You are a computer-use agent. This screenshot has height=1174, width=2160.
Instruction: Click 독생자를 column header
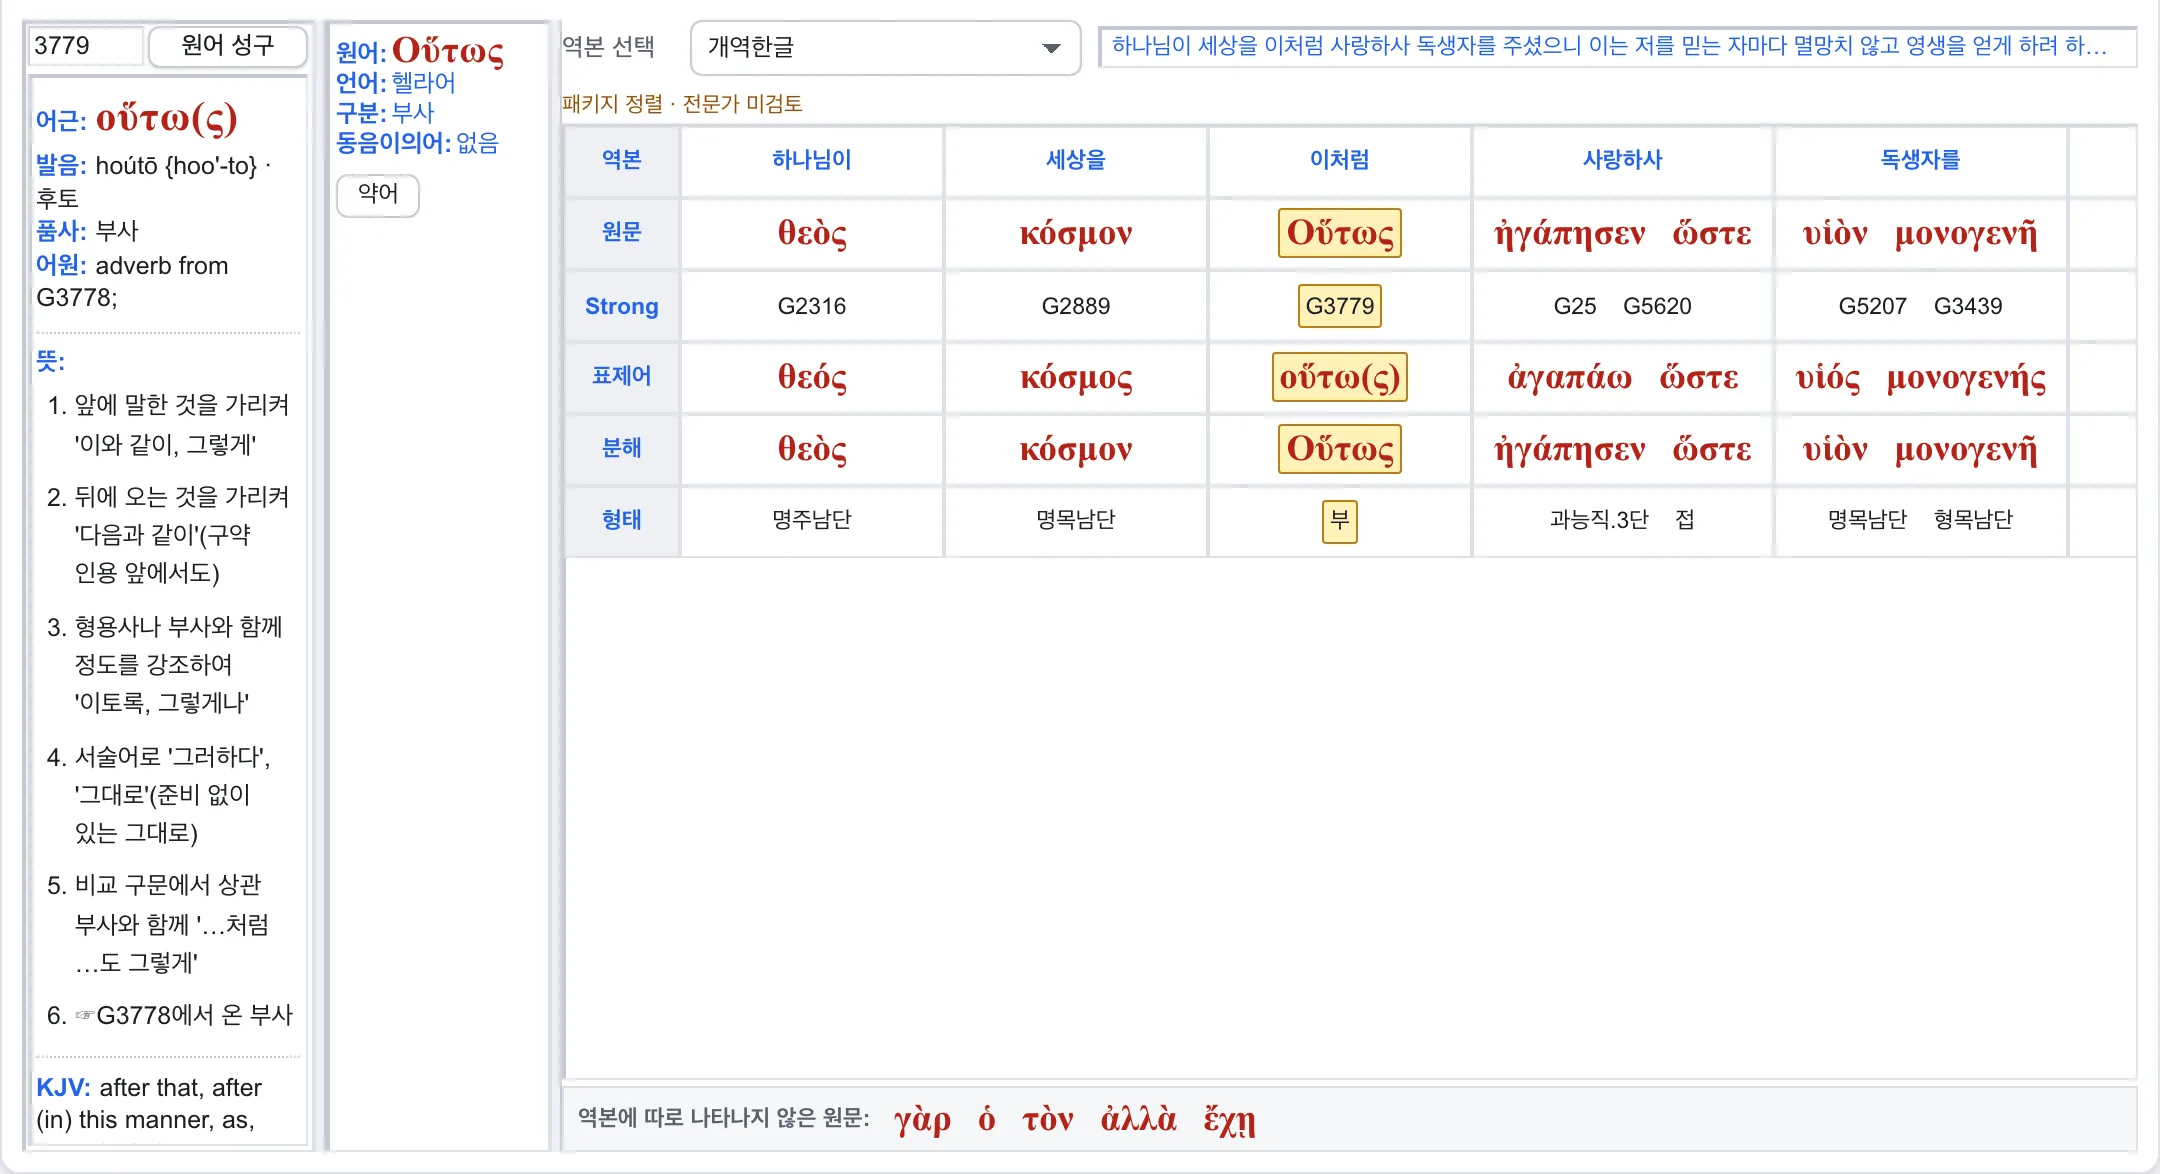(x=1920, y=160)
